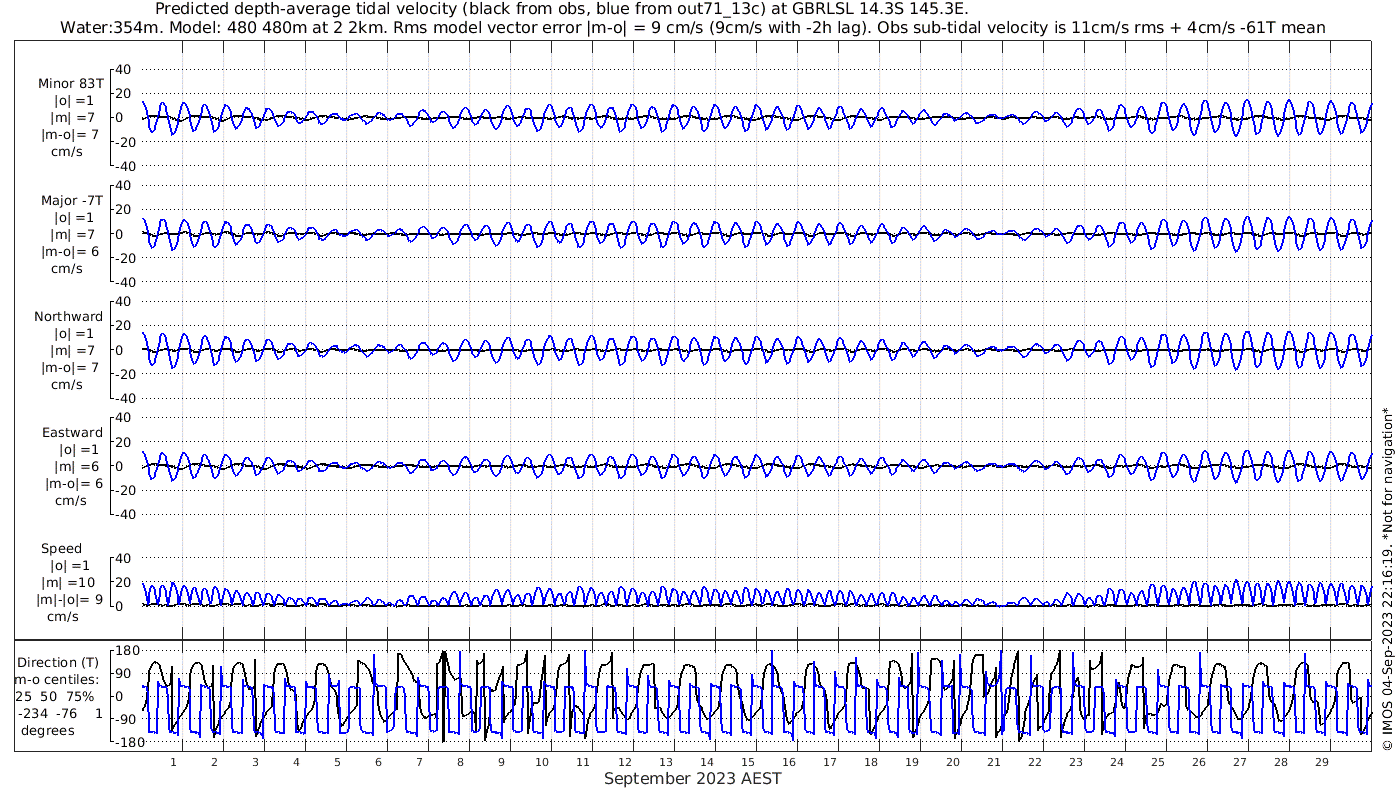Image resolution: width=1400 pixels, height=800 pixels.
Task: Click the 'degrees' unit label
Action: (48, 730)
